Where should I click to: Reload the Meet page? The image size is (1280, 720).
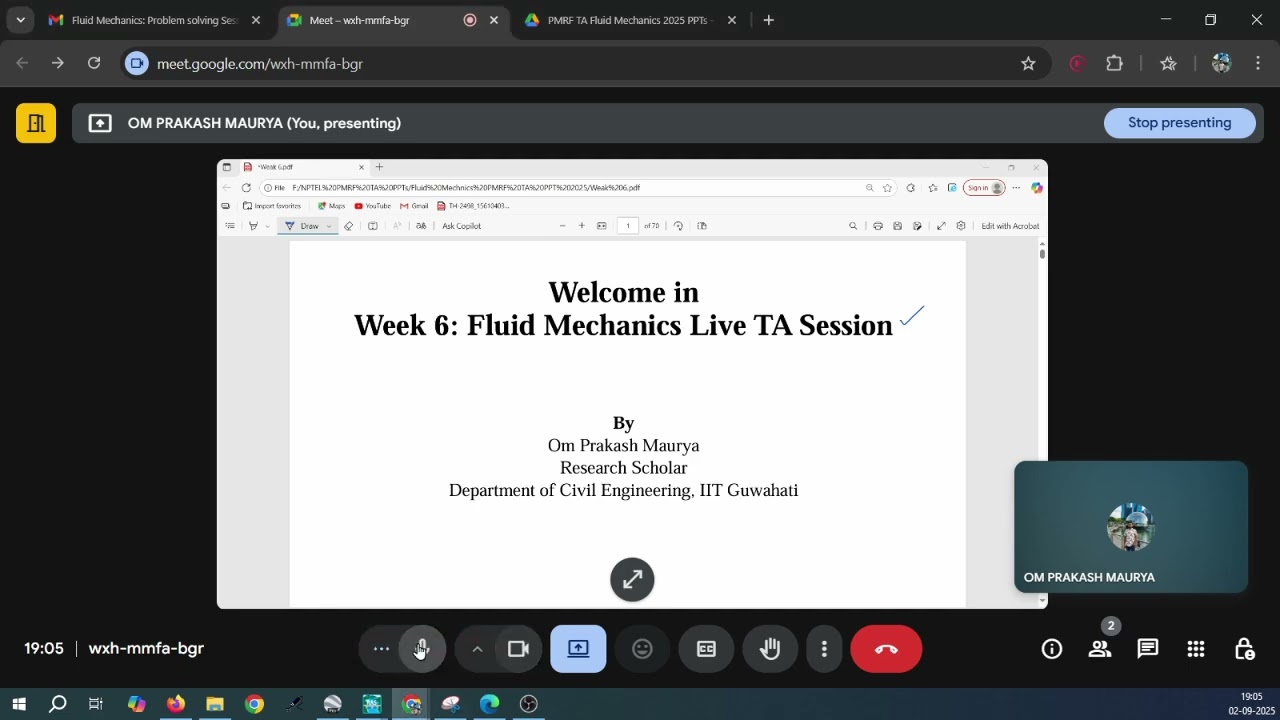point(94,63)
